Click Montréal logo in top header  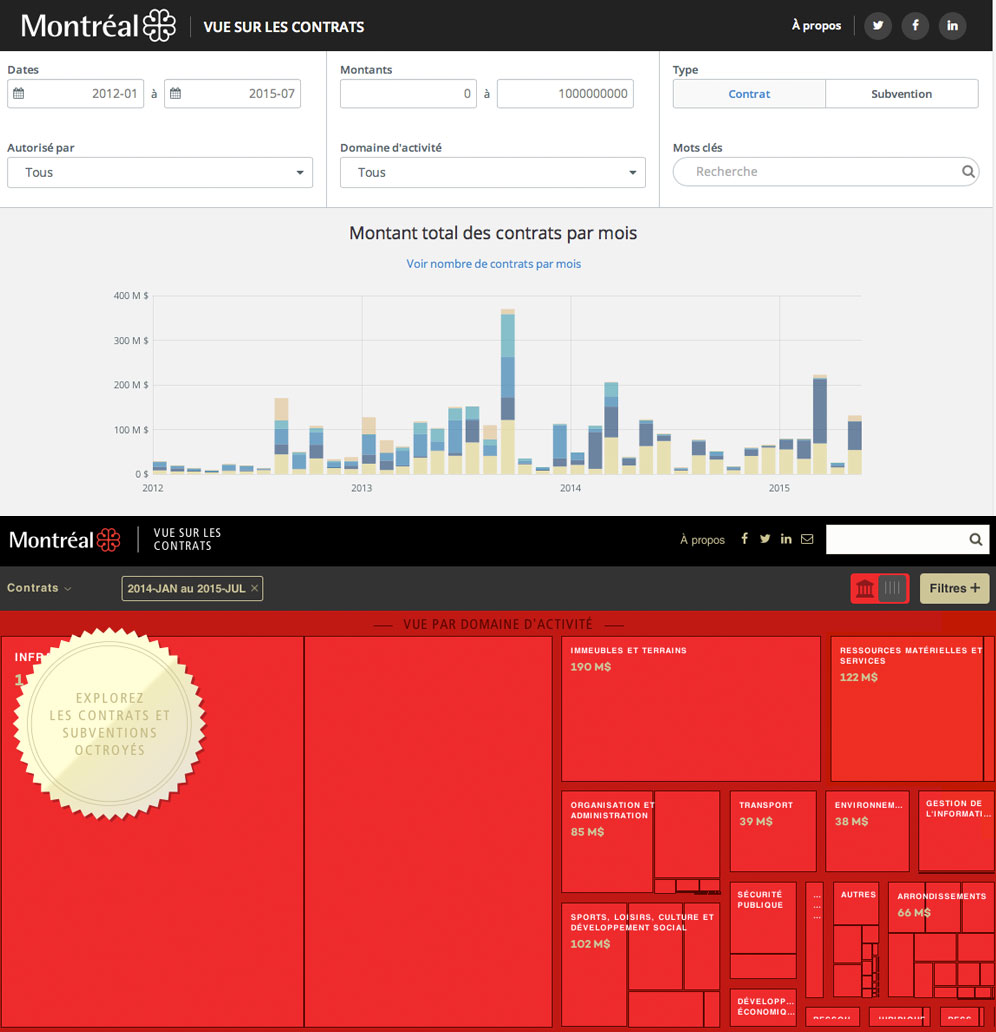point(98,26)
